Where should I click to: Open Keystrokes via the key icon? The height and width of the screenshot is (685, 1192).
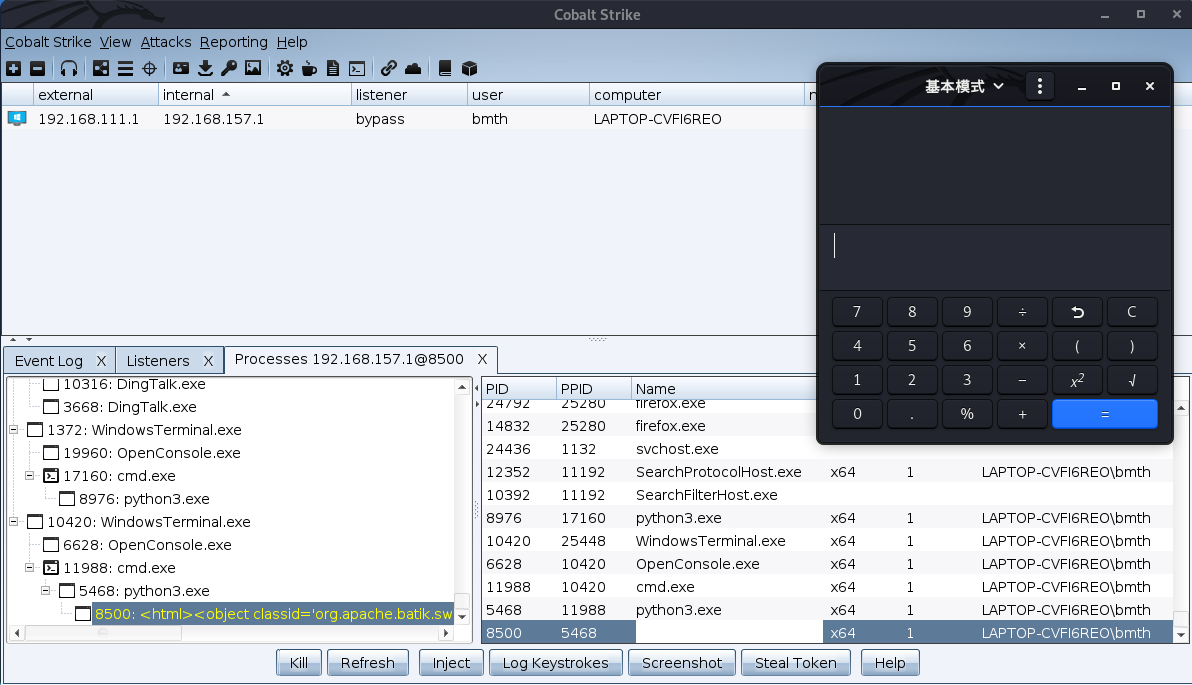pyautogui.click(x=229, y=68)
